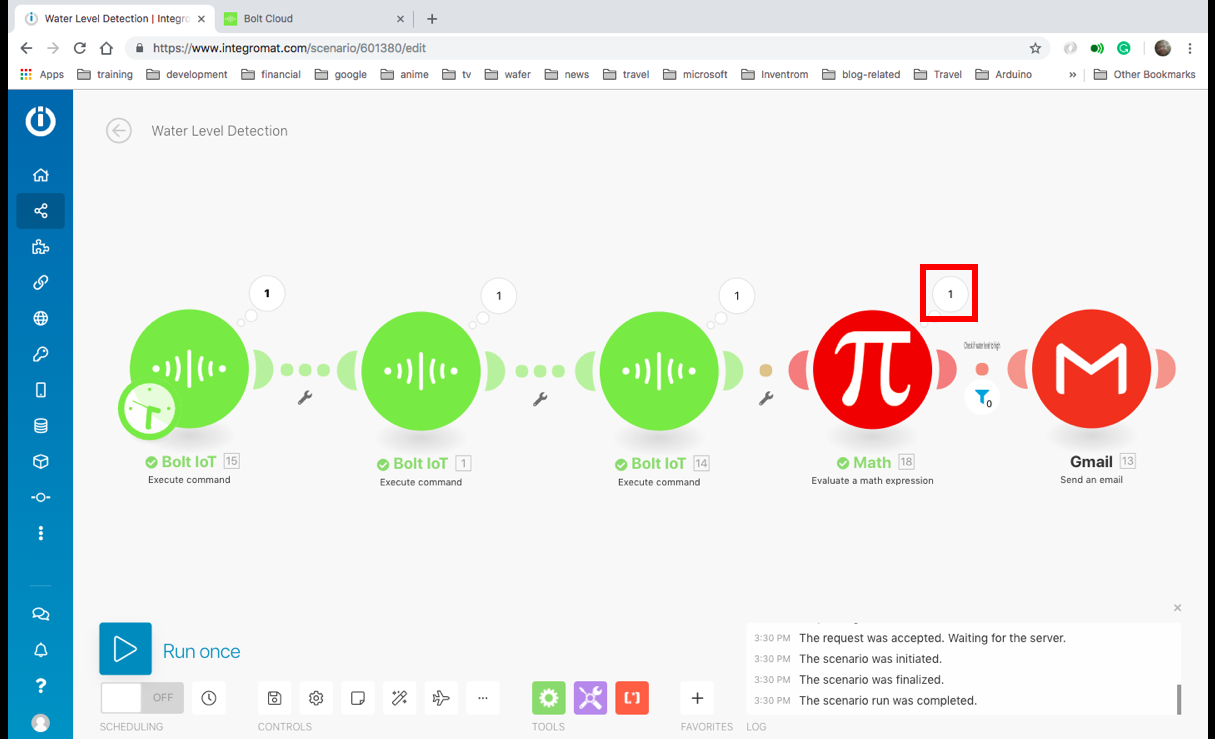1215x739 pixels.
Task: Open the Text parser tool icon
Action: (x=631, y=697)
